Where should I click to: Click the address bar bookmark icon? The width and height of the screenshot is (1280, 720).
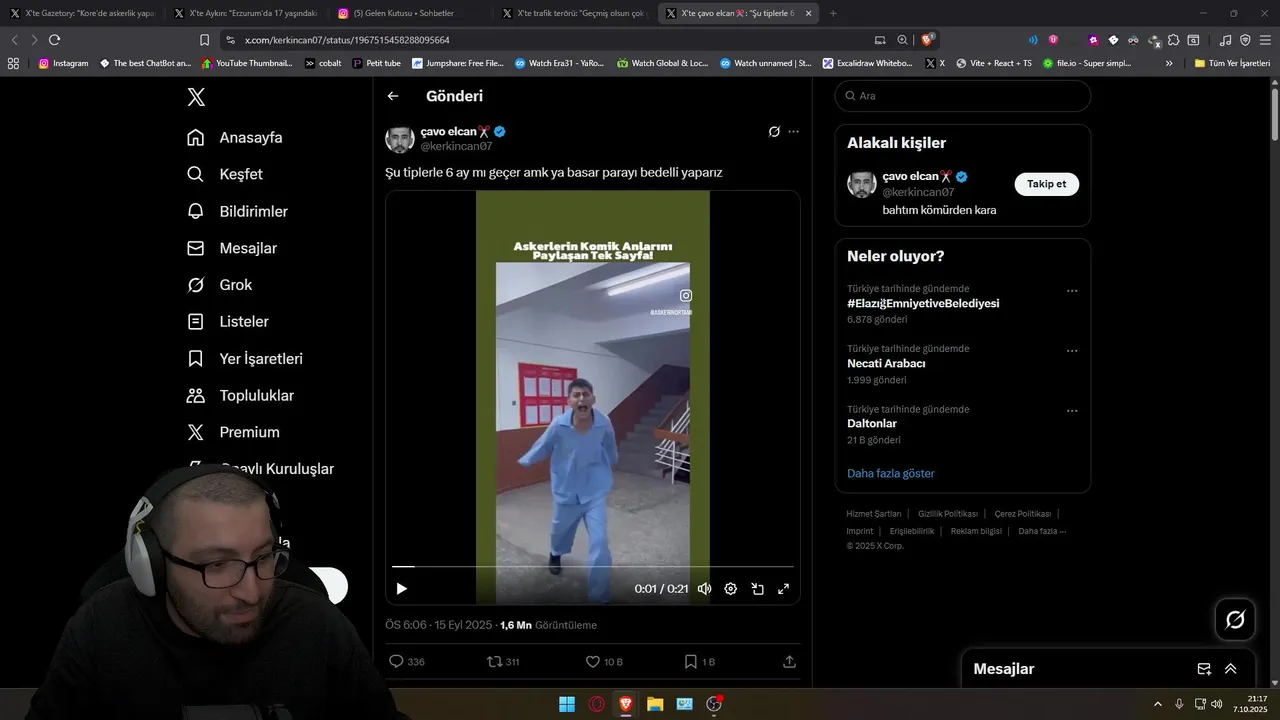(204, 40)
